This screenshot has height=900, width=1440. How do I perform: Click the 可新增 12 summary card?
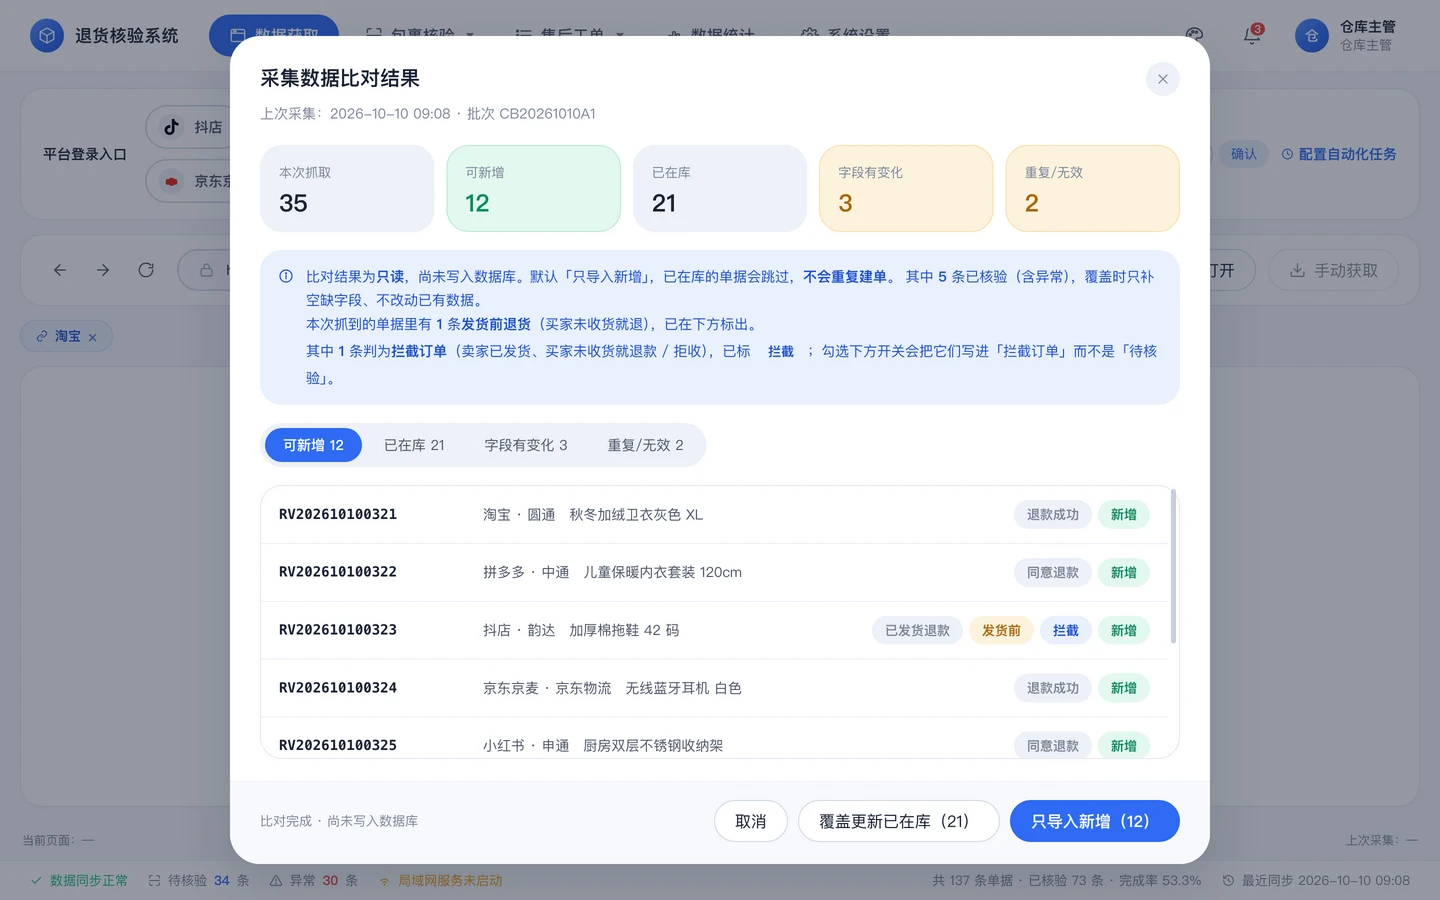click(534, 188)
